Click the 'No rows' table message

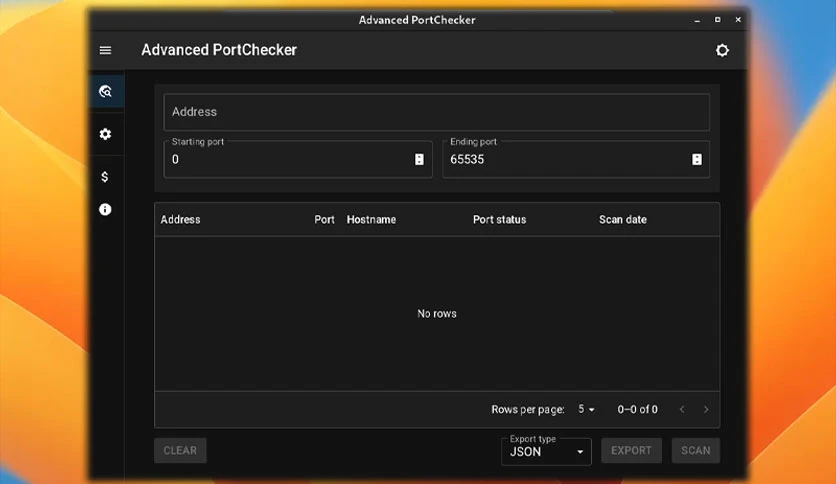[x=437, y=313]
